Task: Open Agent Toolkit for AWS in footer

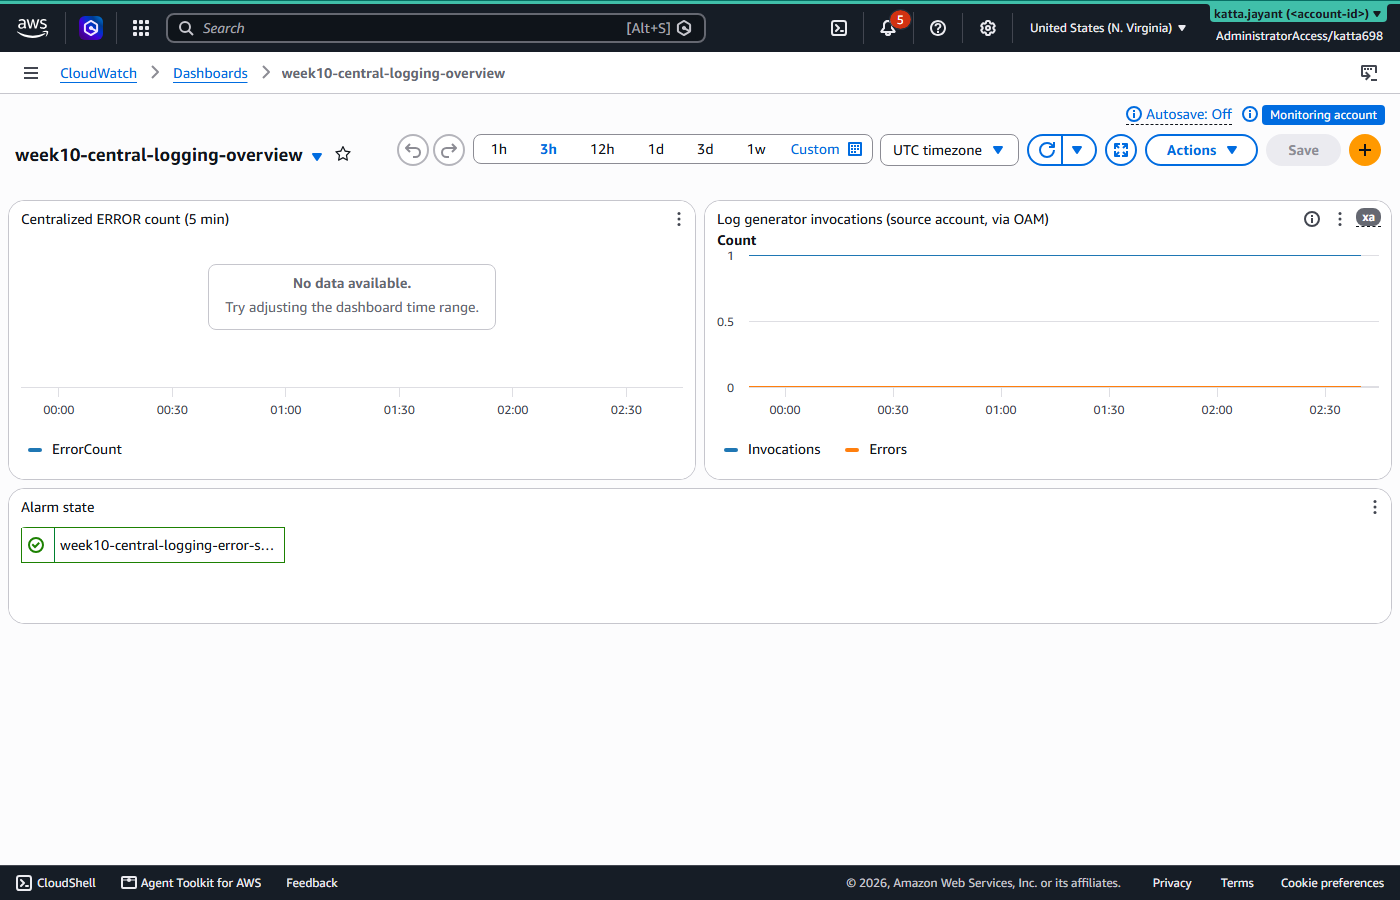Action: (191, 883)
